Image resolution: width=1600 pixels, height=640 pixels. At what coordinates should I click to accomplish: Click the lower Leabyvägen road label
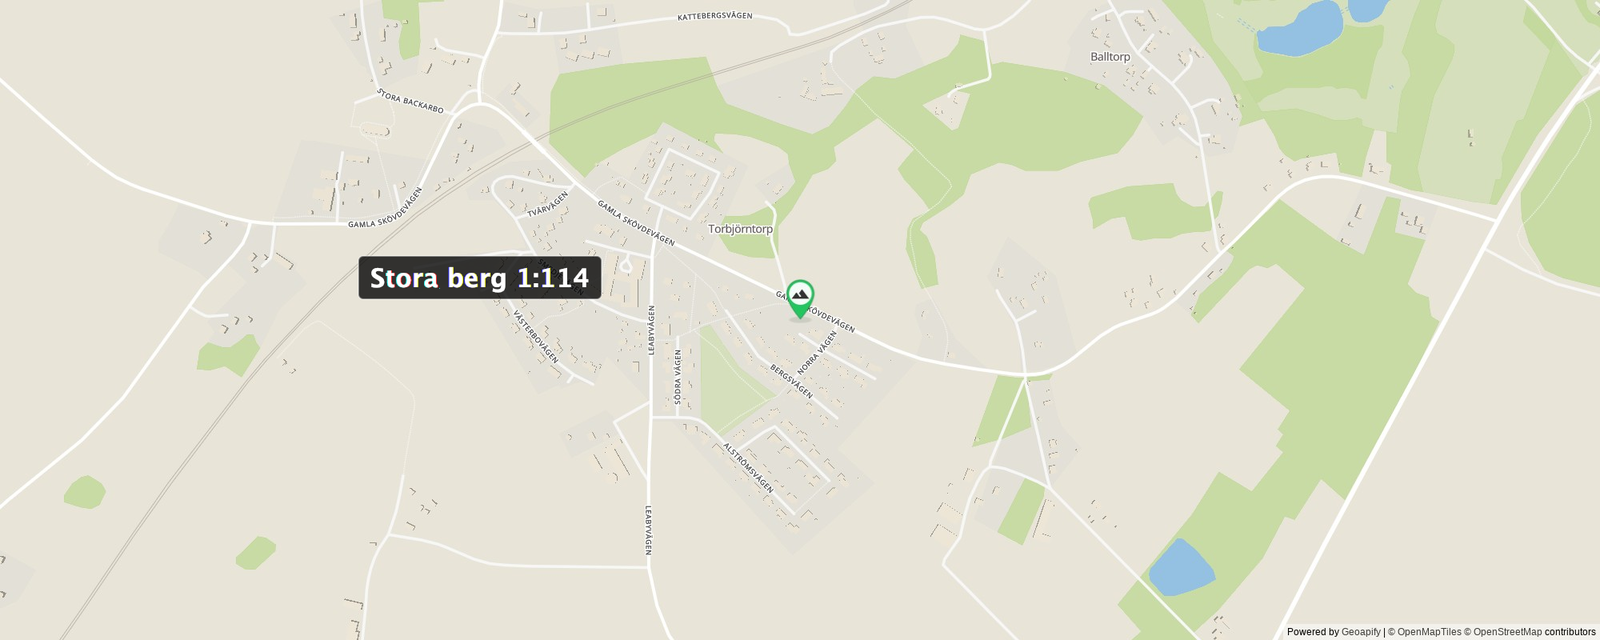tap(648, 530)
